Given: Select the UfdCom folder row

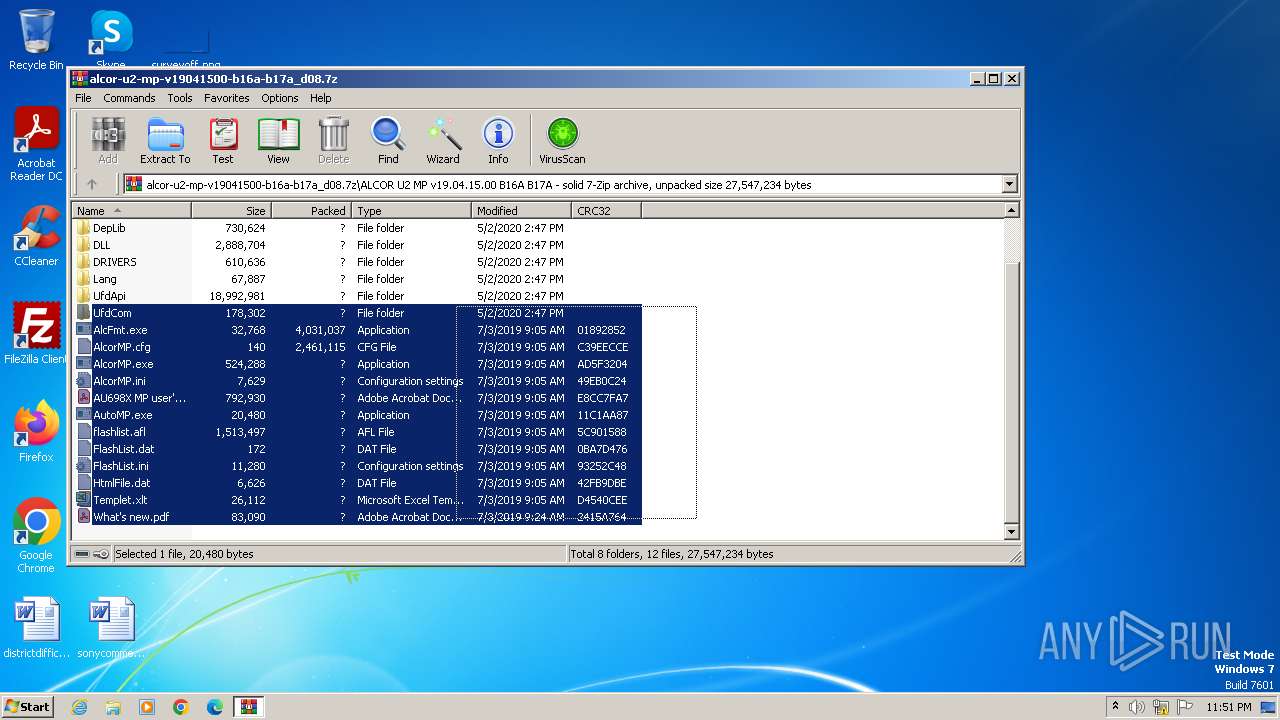Looking at the screenshot, I should point(358,313).
